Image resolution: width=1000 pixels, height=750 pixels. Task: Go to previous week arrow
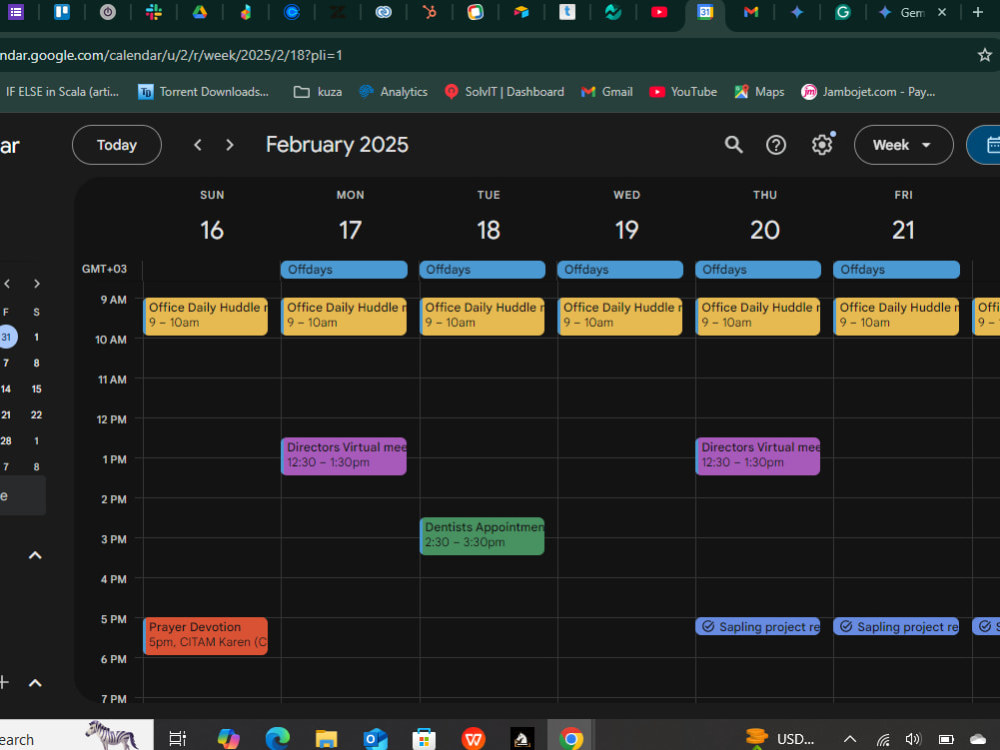(198, 145)
